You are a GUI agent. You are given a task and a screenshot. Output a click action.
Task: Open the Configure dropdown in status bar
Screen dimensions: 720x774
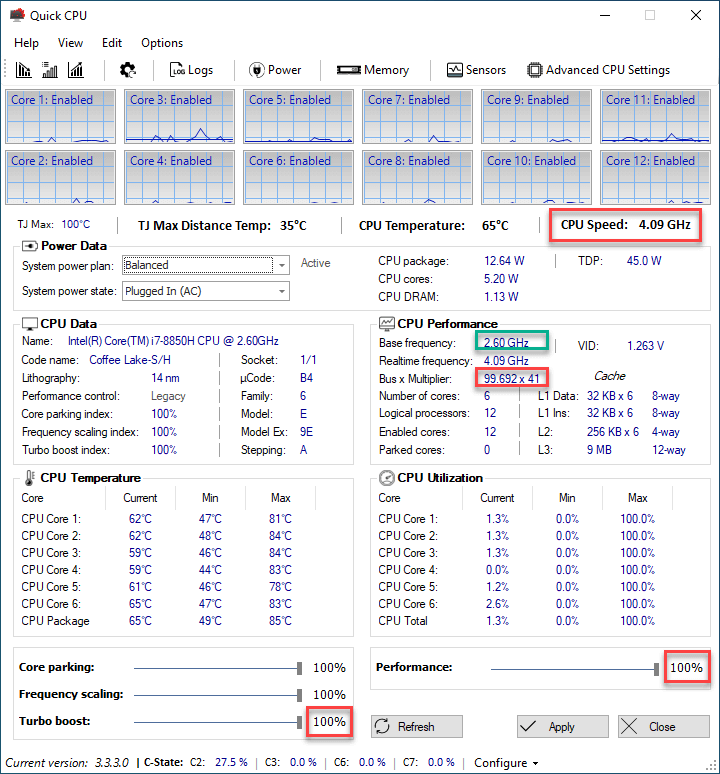pos(506,763)
